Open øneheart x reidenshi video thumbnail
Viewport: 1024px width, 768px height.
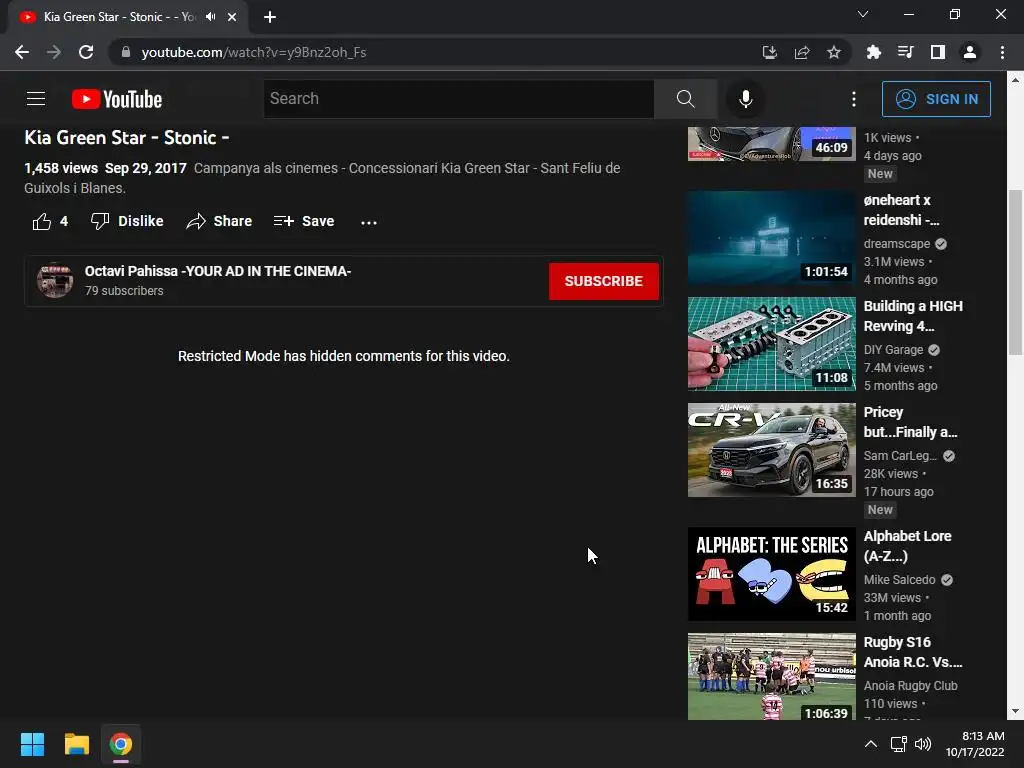(771, 238)
